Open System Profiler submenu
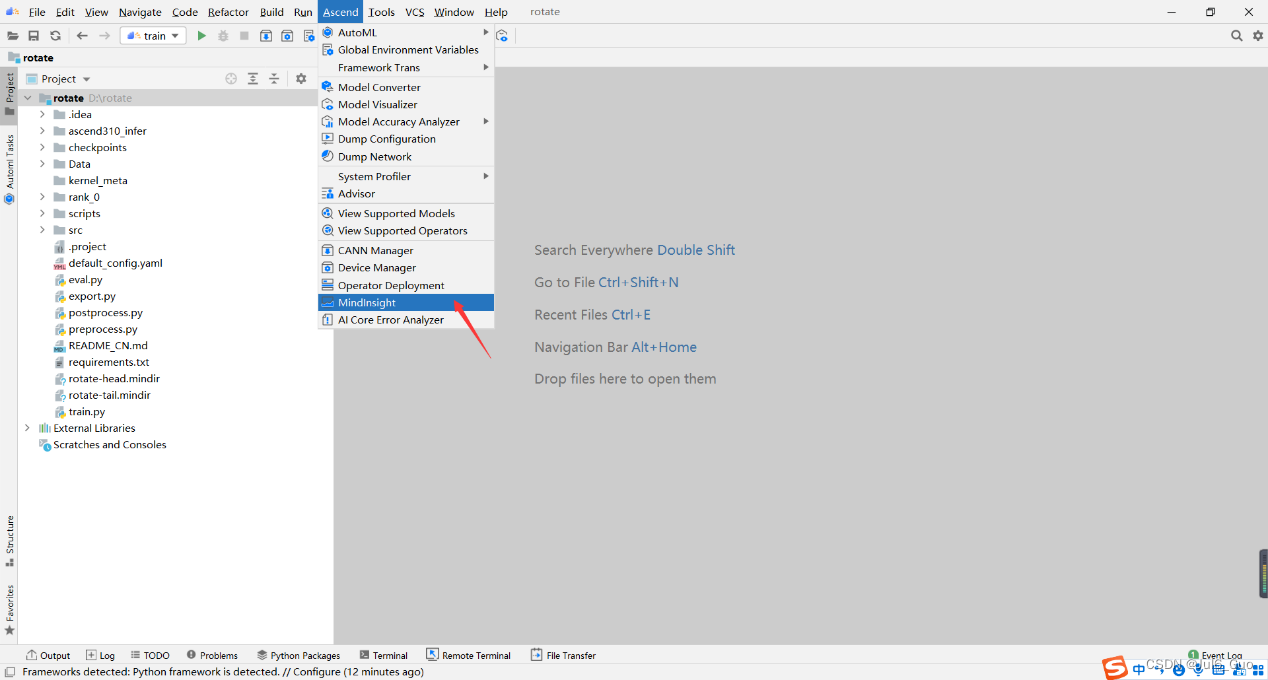 pos(406,176)
